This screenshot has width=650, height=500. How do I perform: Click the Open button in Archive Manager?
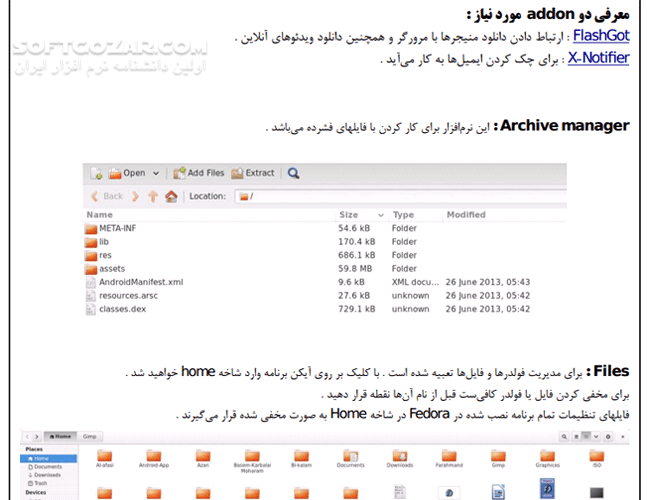(128, 173)
